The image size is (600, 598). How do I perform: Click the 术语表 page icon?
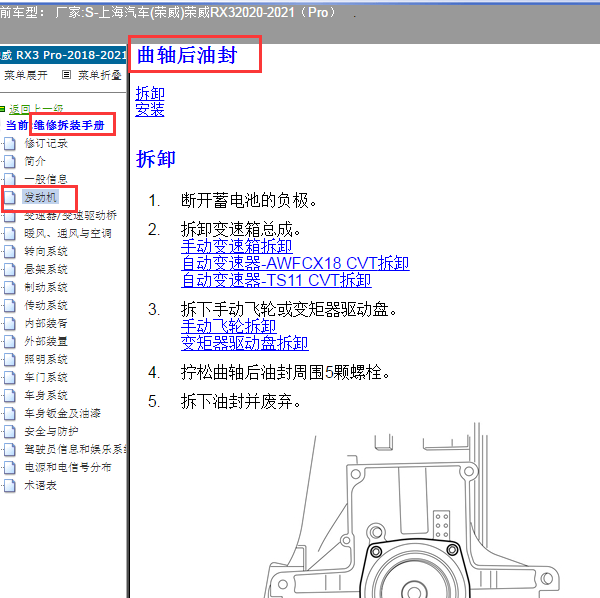click(x=10, y=486)
